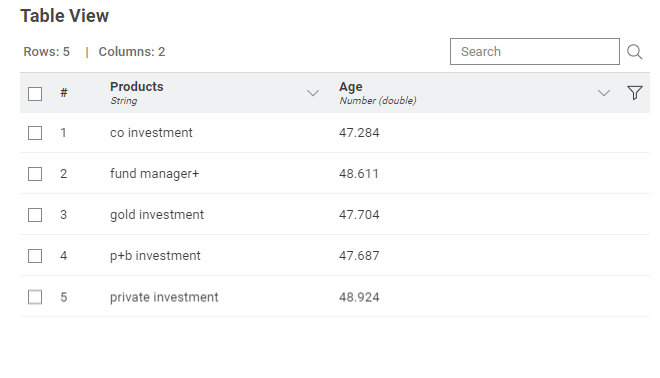Click the 47.284 age value

(x=359, y=133)
